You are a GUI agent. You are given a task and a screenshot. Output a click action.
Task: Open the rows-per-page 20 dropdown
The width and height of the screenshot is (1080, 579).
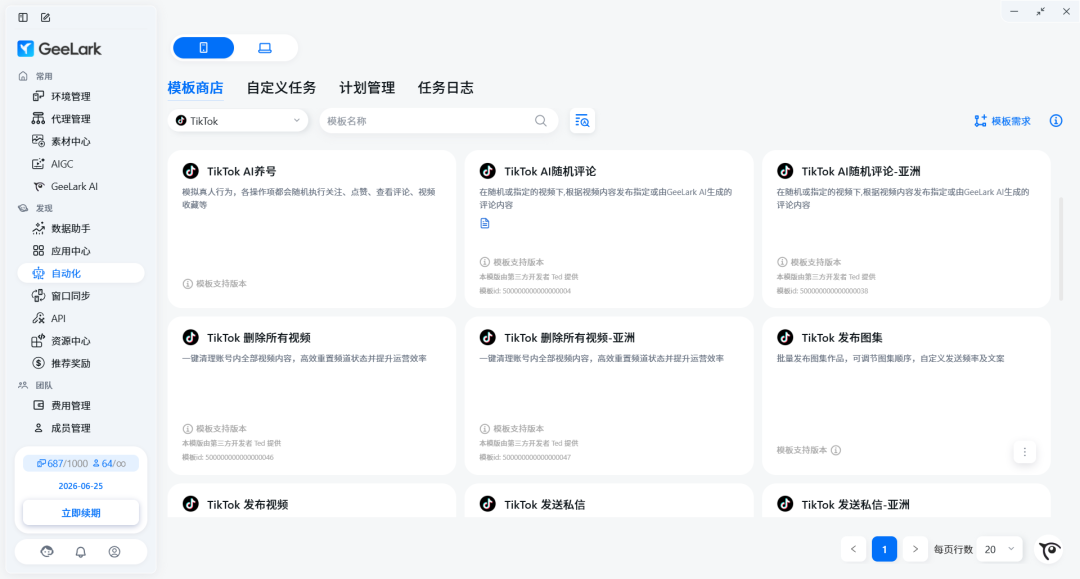999,549
